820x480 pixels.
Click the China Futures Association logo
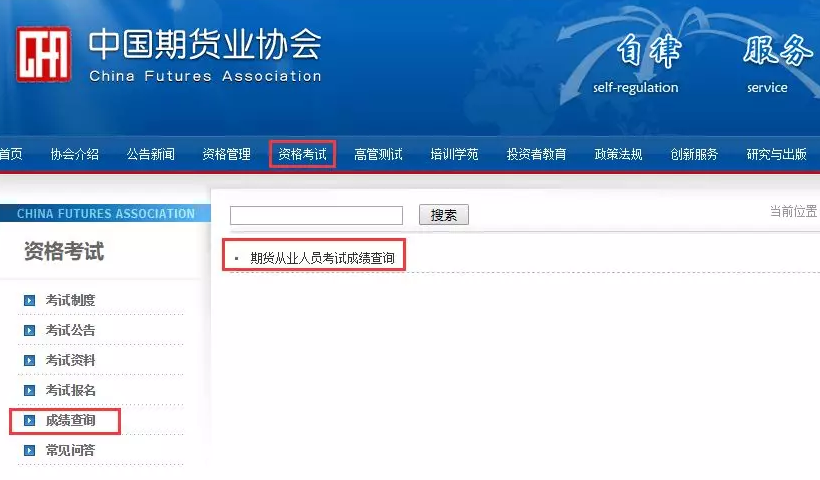43,55
